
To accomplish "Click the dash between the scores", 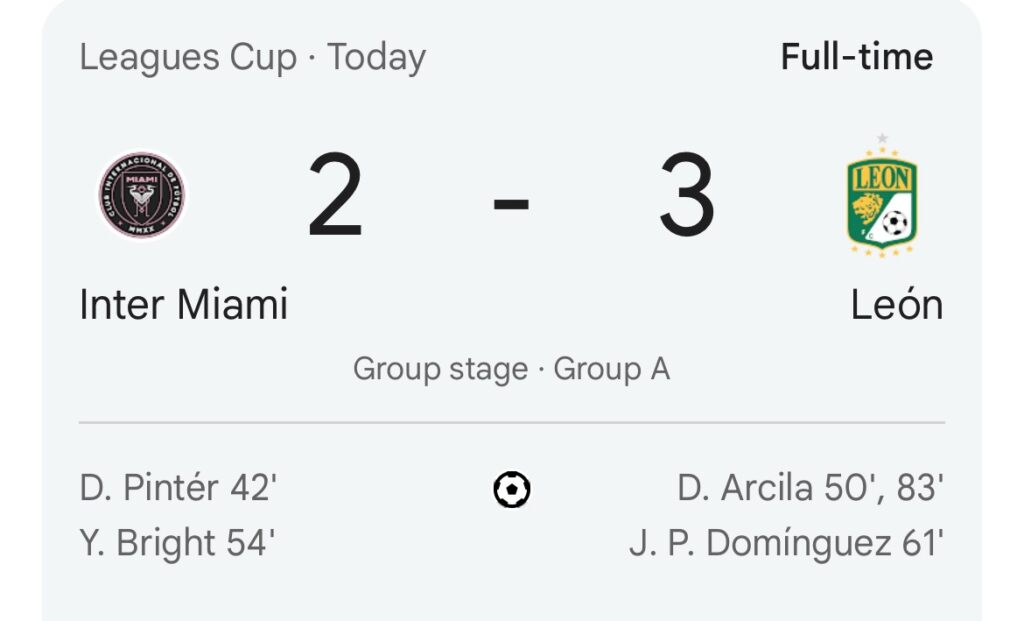I will click(511, 204).
